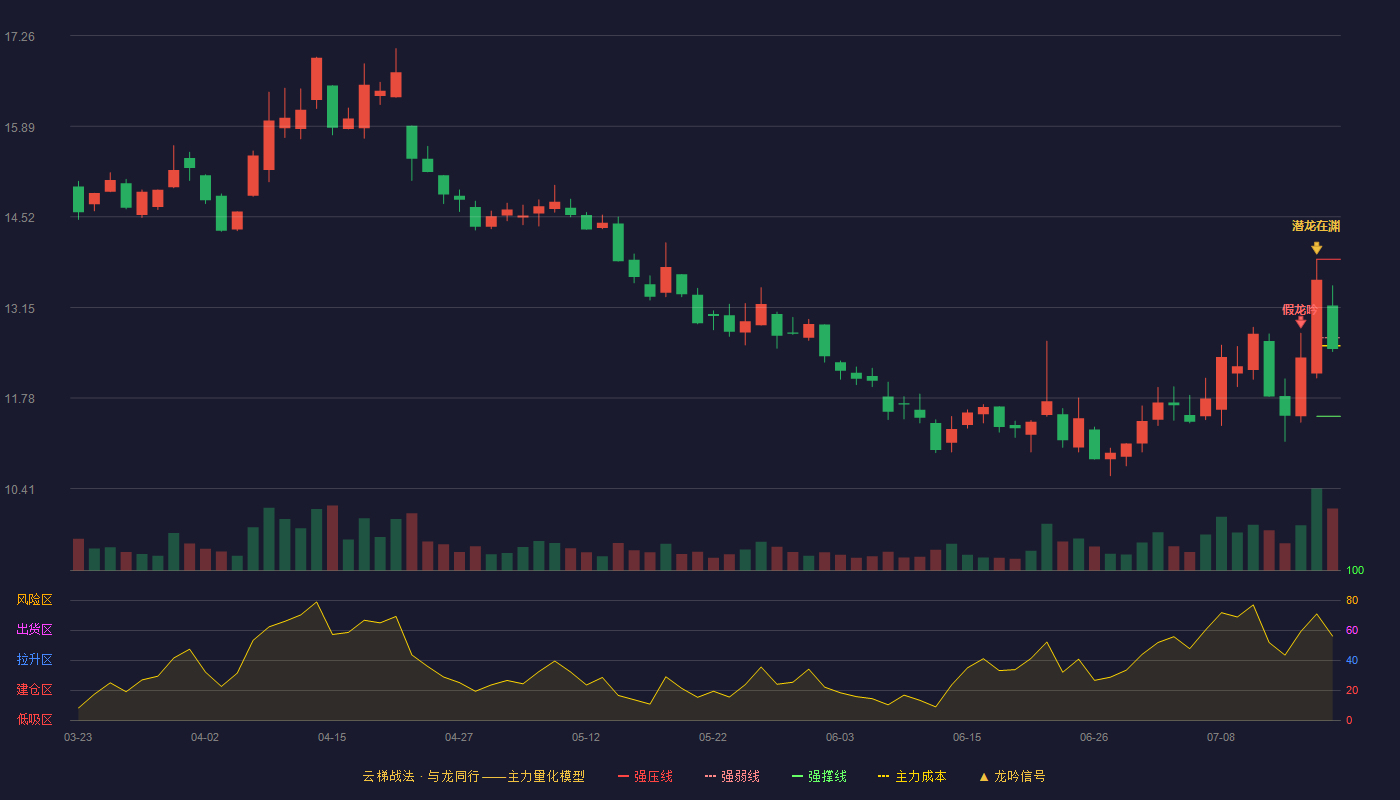Viewport: 1400px width, 800px height.
Task: Click the 40 indicator scale value
Action: click(1352, 660)
